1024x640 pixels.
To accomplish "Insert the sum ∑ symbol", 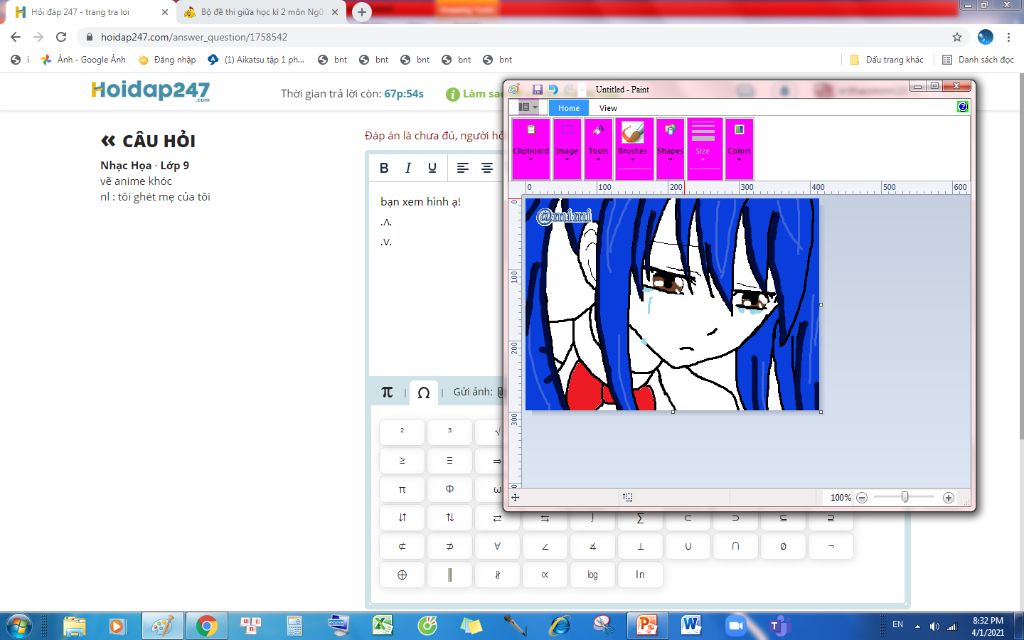I will (640, 519).
